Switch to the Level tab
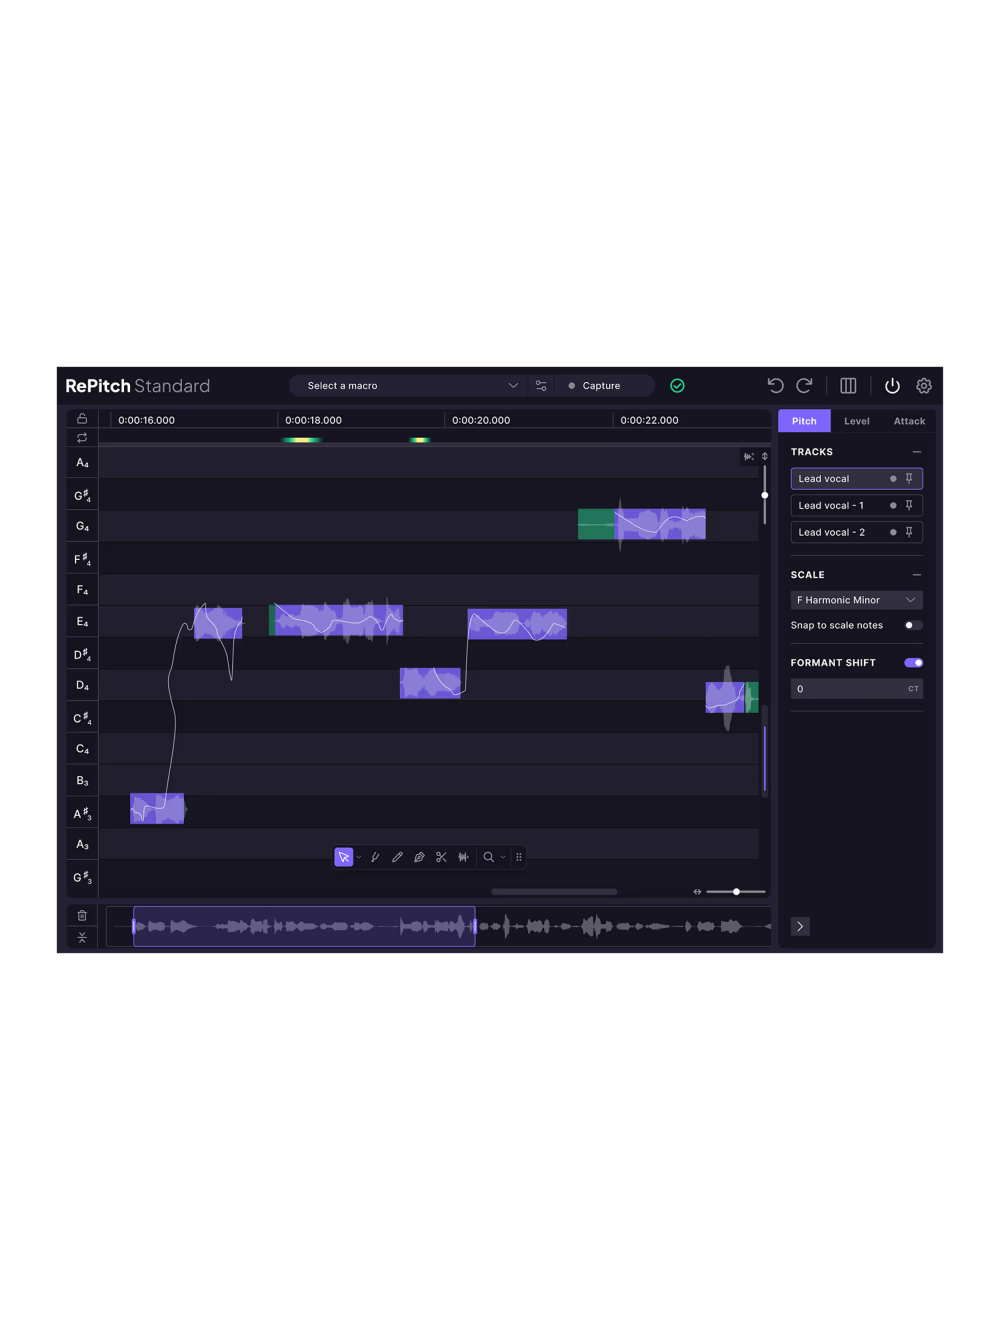1000x1320 pixels. [856, 421]
